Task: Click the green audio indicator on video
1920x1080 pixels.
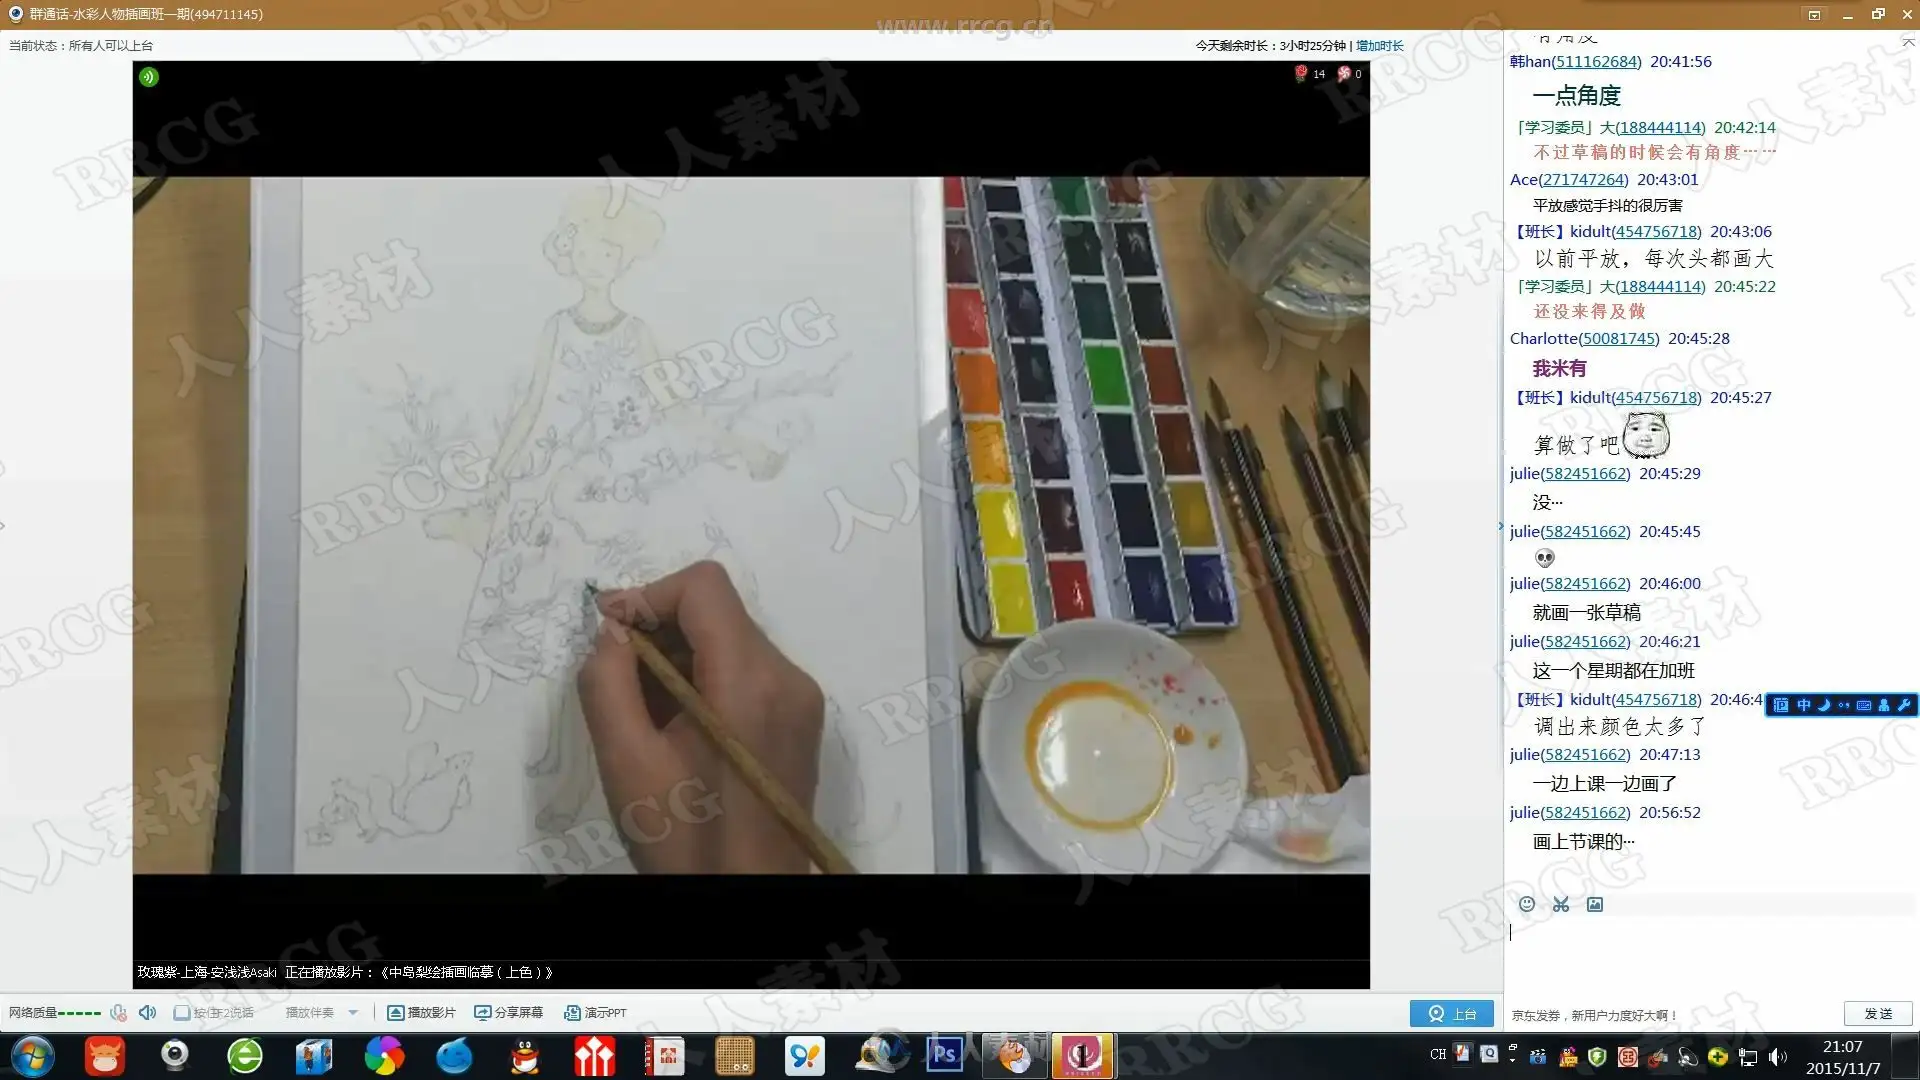Action: pyautogui.click(x=149, y=77)
